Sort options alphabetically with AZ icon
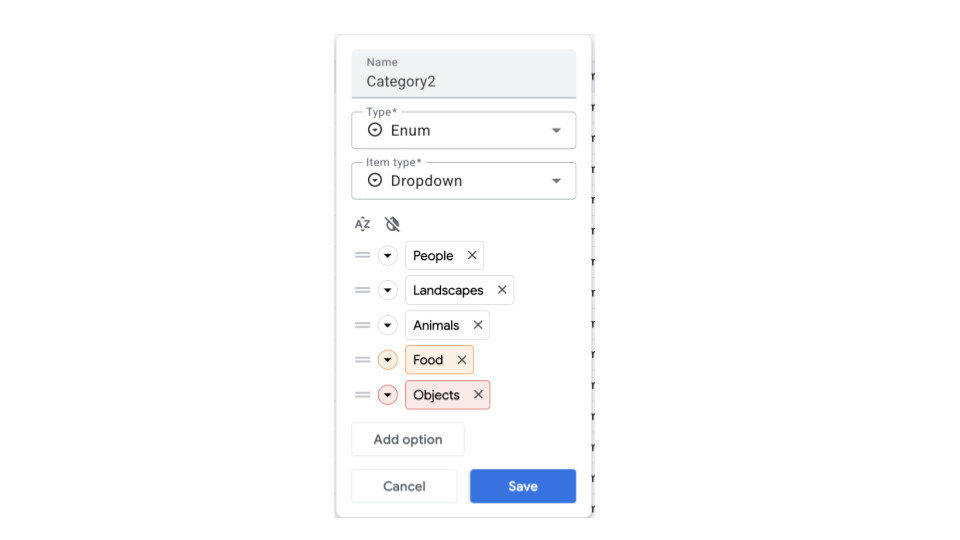Image resolution: width=960 pixels, height=540 pixels. 362,224
